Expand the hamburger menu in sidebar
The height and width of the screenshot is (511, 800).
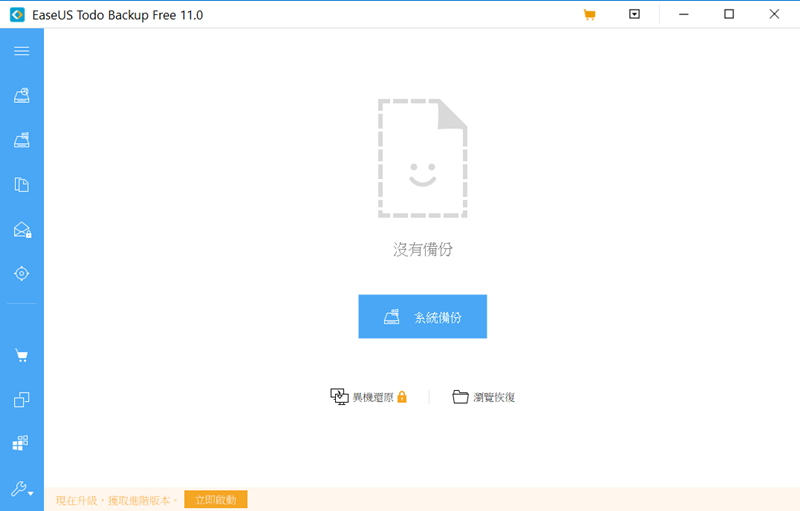click(21, 51)
